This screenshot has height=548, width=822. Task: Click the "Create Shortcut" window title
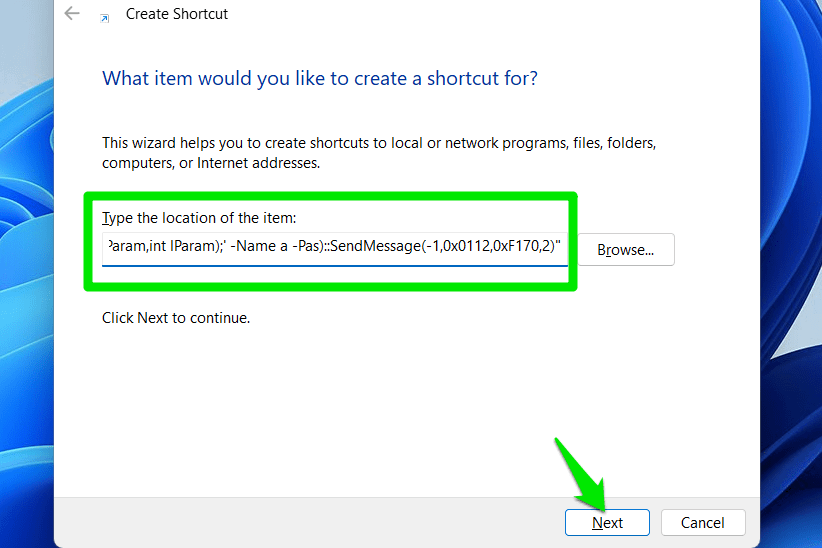click(177, 15)
